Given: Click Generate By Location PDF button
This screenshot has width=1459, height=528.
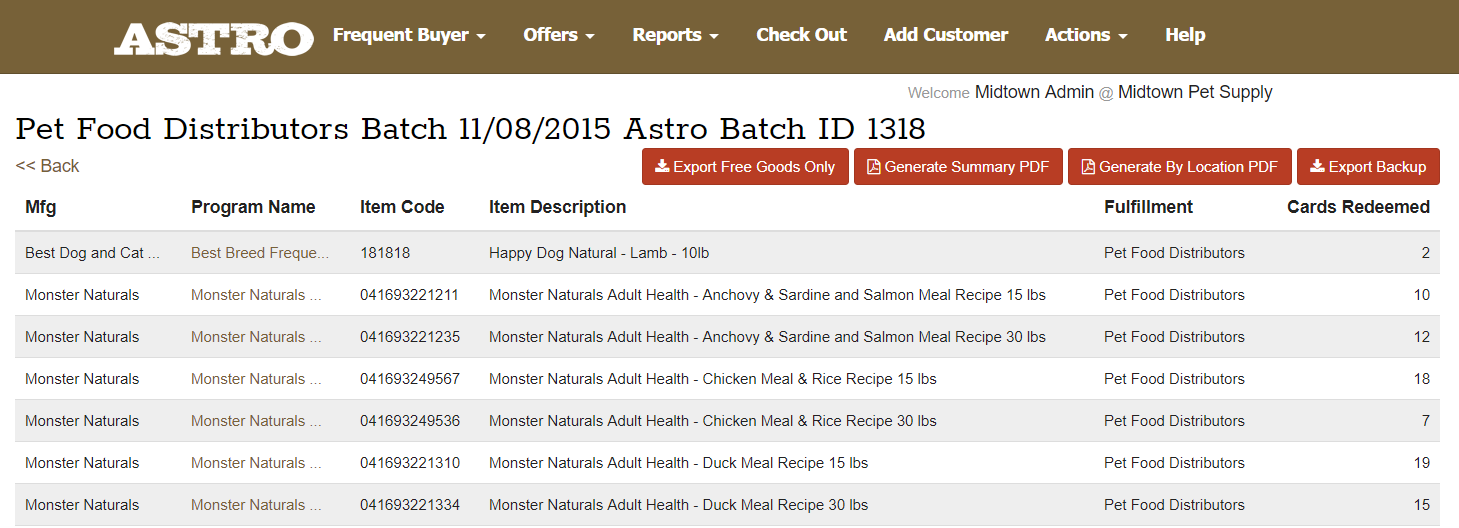Looking at the screenshot, I should point(1180,167).
